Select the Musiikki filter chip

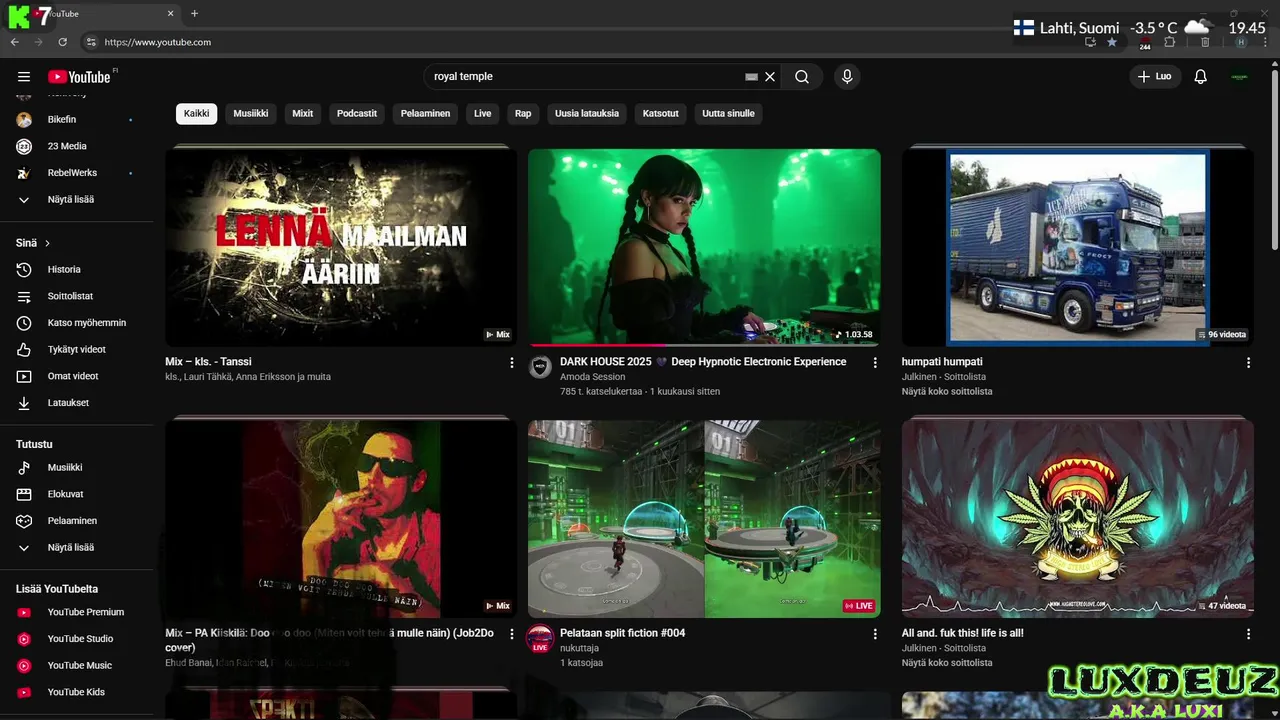(x=251, y=113)
